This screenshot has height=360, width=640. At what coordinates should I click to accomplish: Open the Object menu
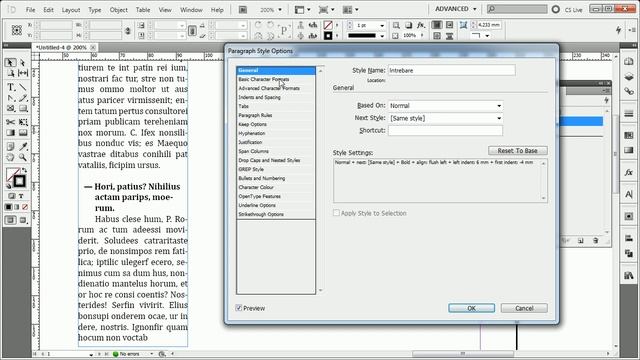pos(118,10)
